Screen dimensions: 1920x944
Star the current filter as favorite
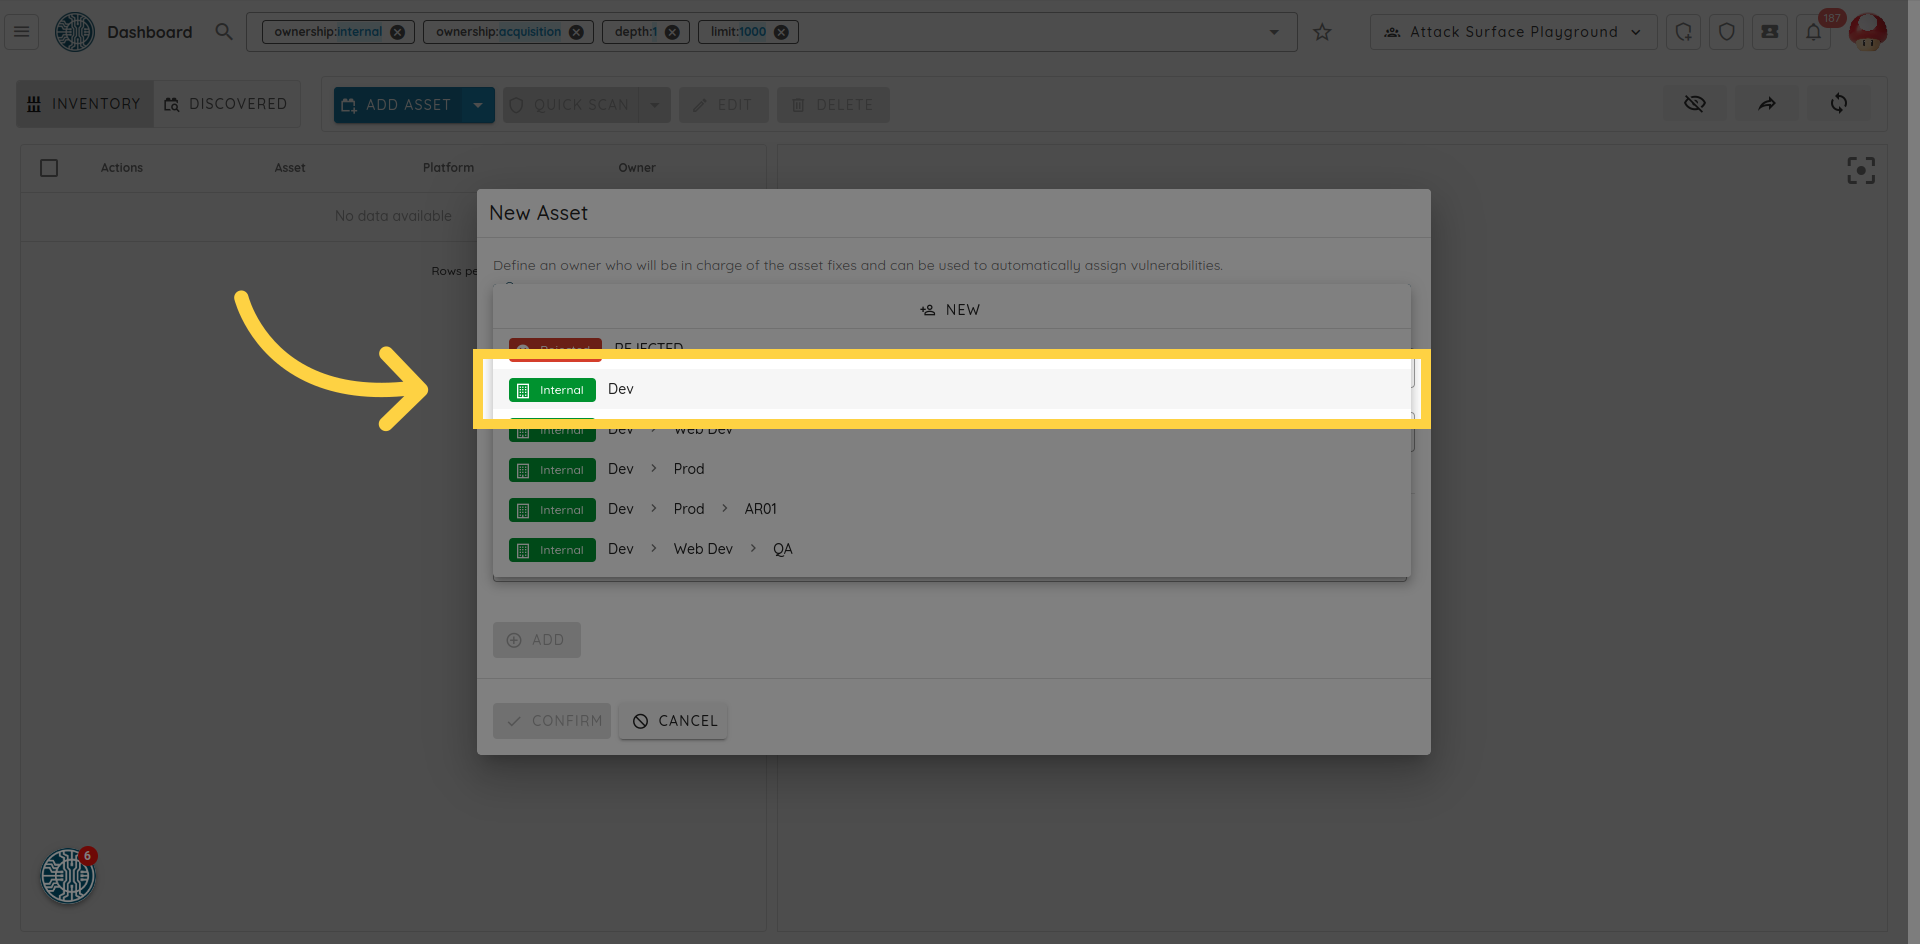1322,32
